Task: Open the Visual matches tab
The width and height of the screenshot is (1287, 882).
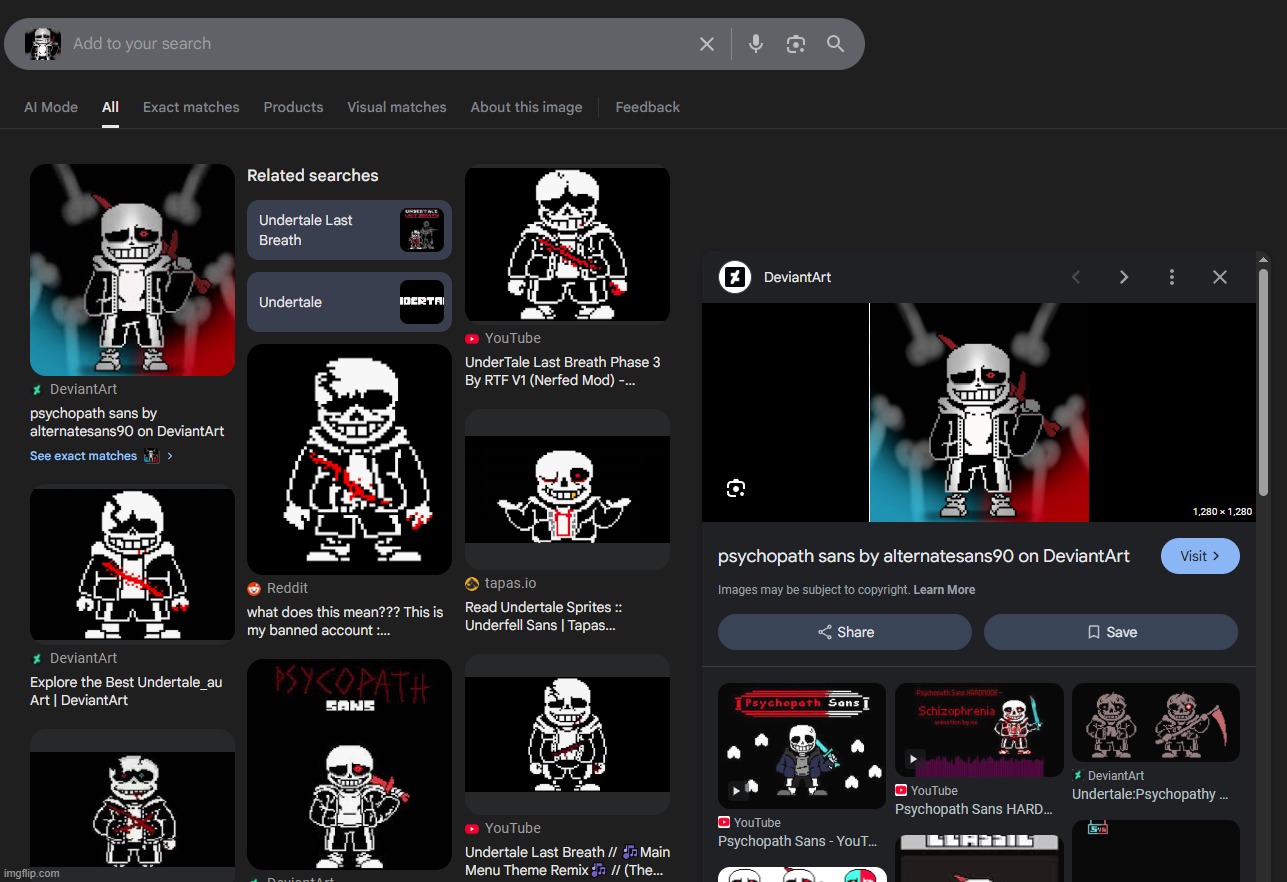Action: pyautogui.click(x=396, y=107)
